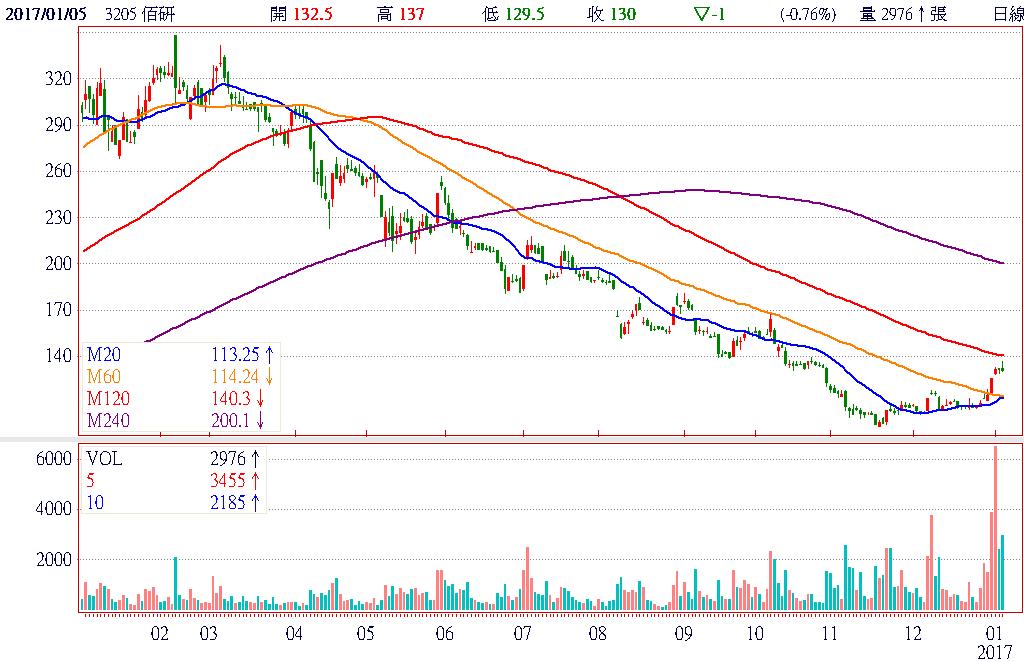Select the M20 moving average legend label
The width and height of the screenshot is (1024, 662).
point(103,354)
